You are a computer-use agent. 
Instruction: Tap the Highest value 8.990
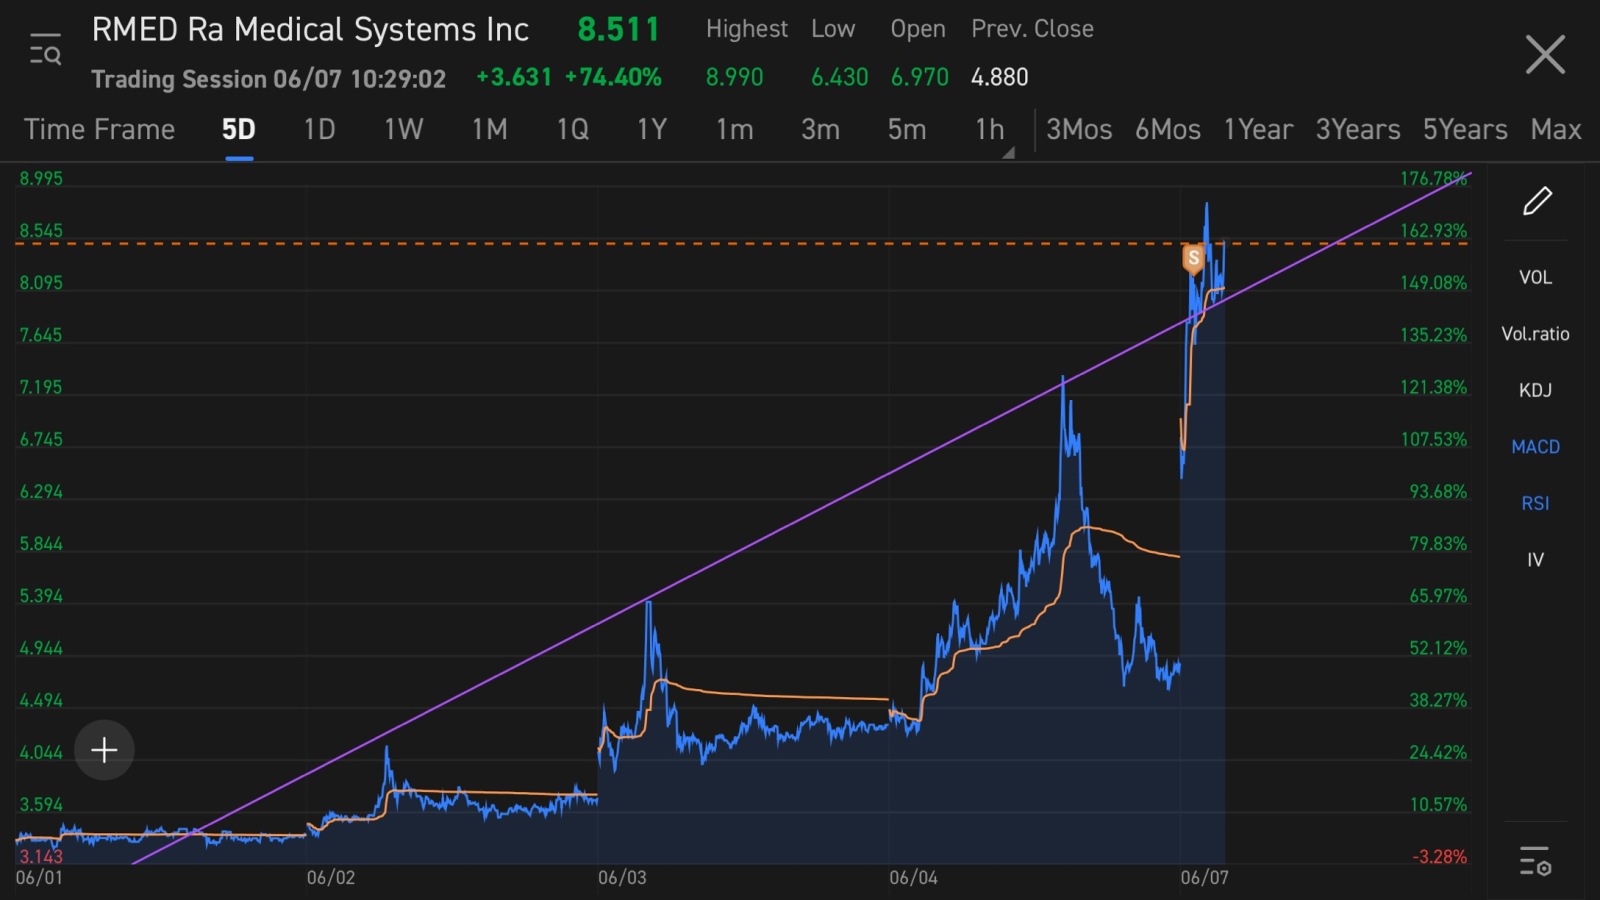click(x=734, y=77)
